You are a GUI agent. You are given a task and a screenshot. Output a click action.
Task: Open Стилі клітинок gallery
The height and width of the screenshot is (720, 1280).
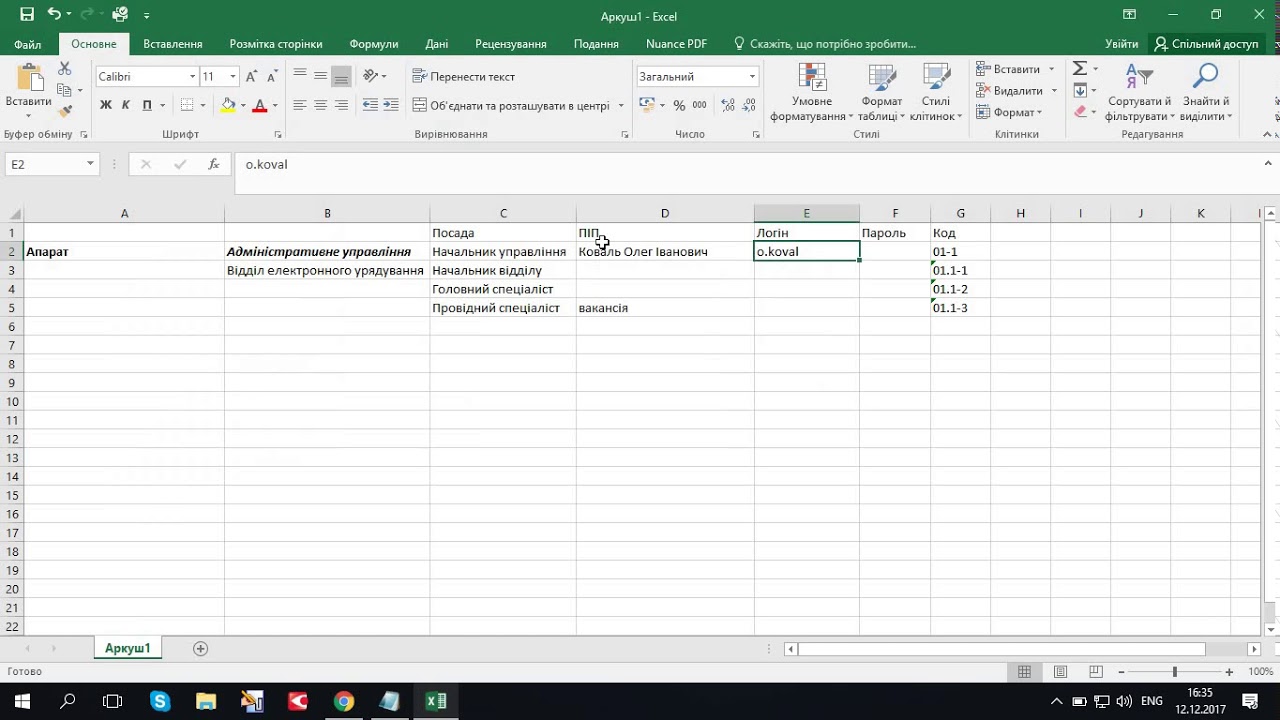tap(936, 93)
